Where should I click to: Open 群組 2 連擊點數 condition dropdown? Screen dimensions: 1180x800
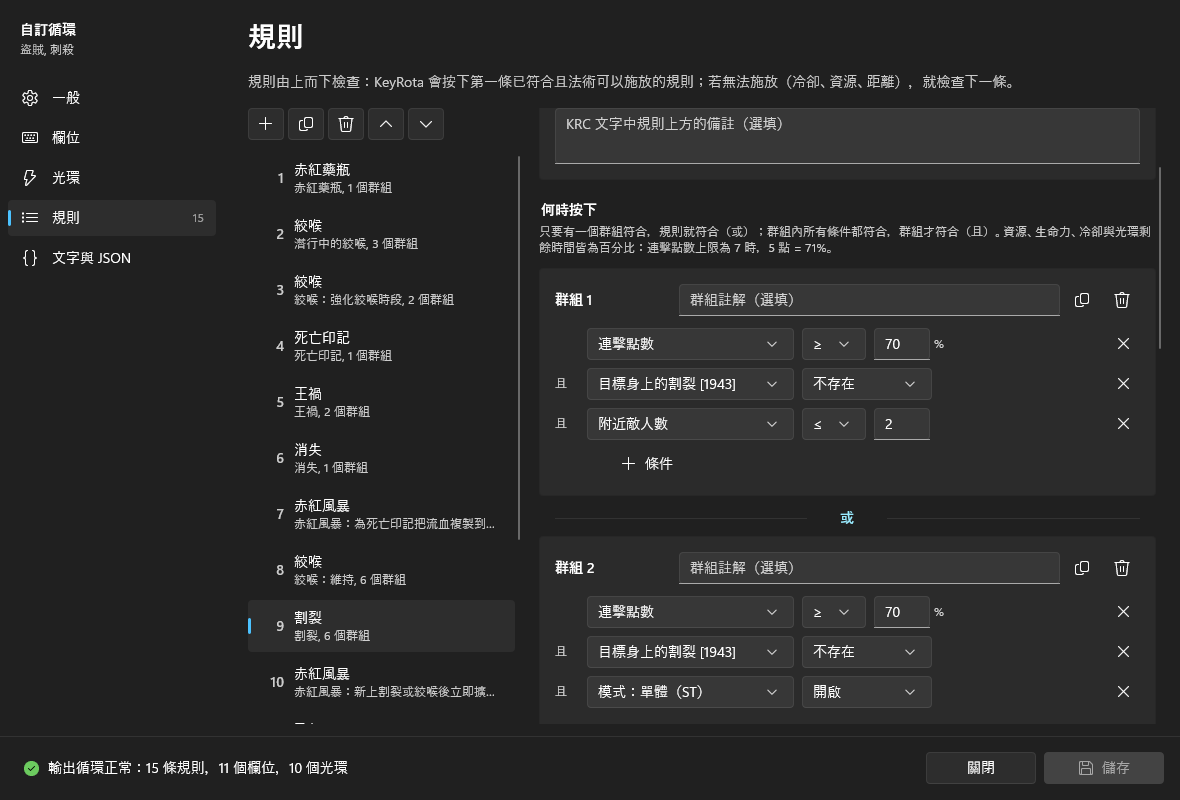pyautogui.click(x=690, y=612)
